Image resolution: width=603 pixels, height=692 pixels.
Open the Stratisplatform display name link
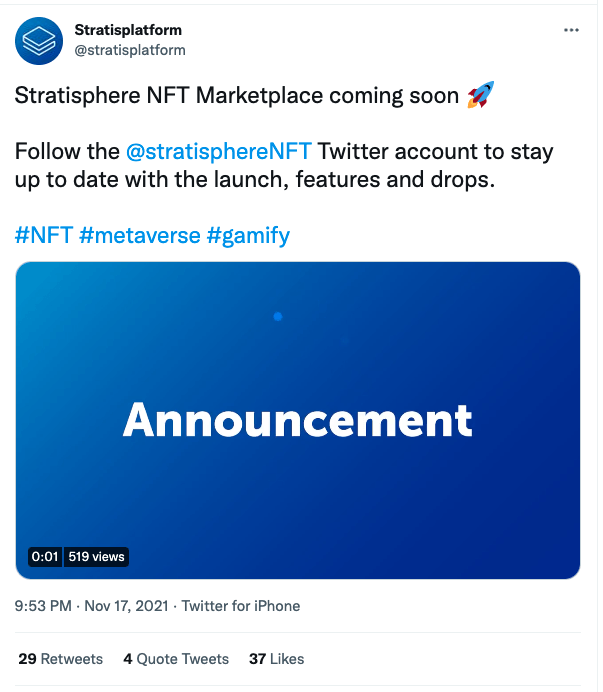[x=128, y=30]
